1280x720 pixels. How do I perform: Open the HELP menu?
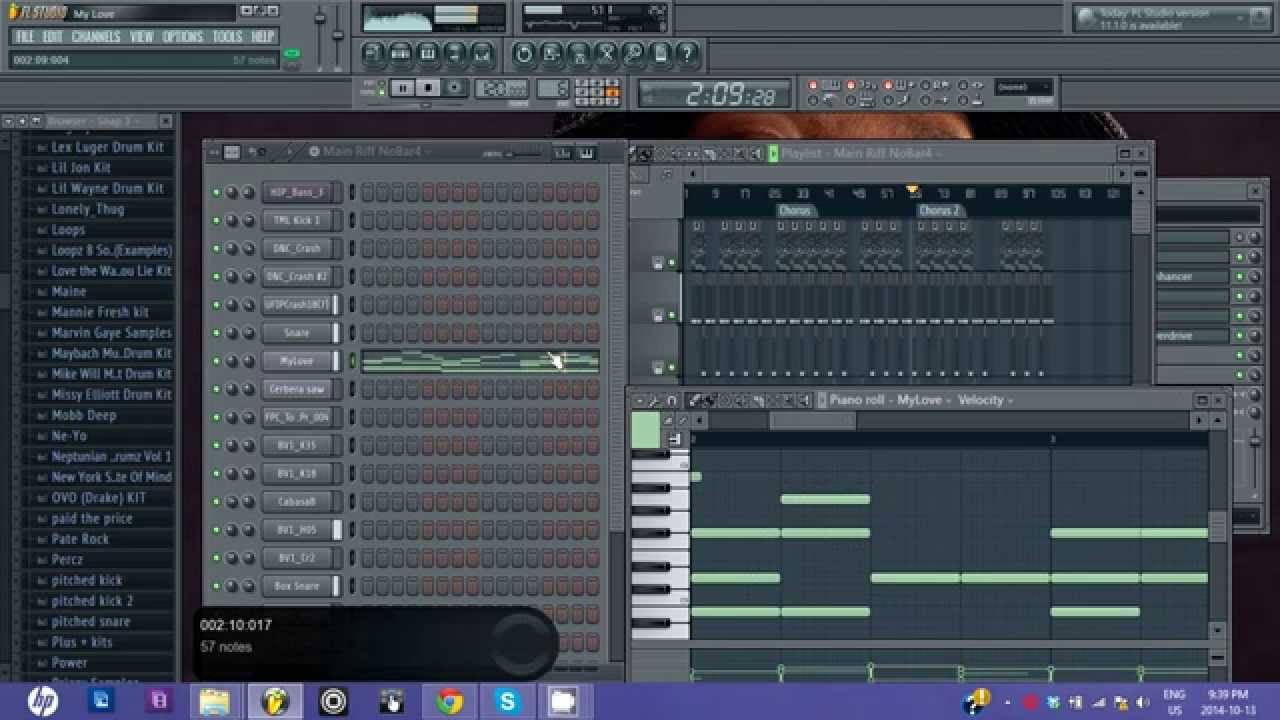tap(262, 37)
